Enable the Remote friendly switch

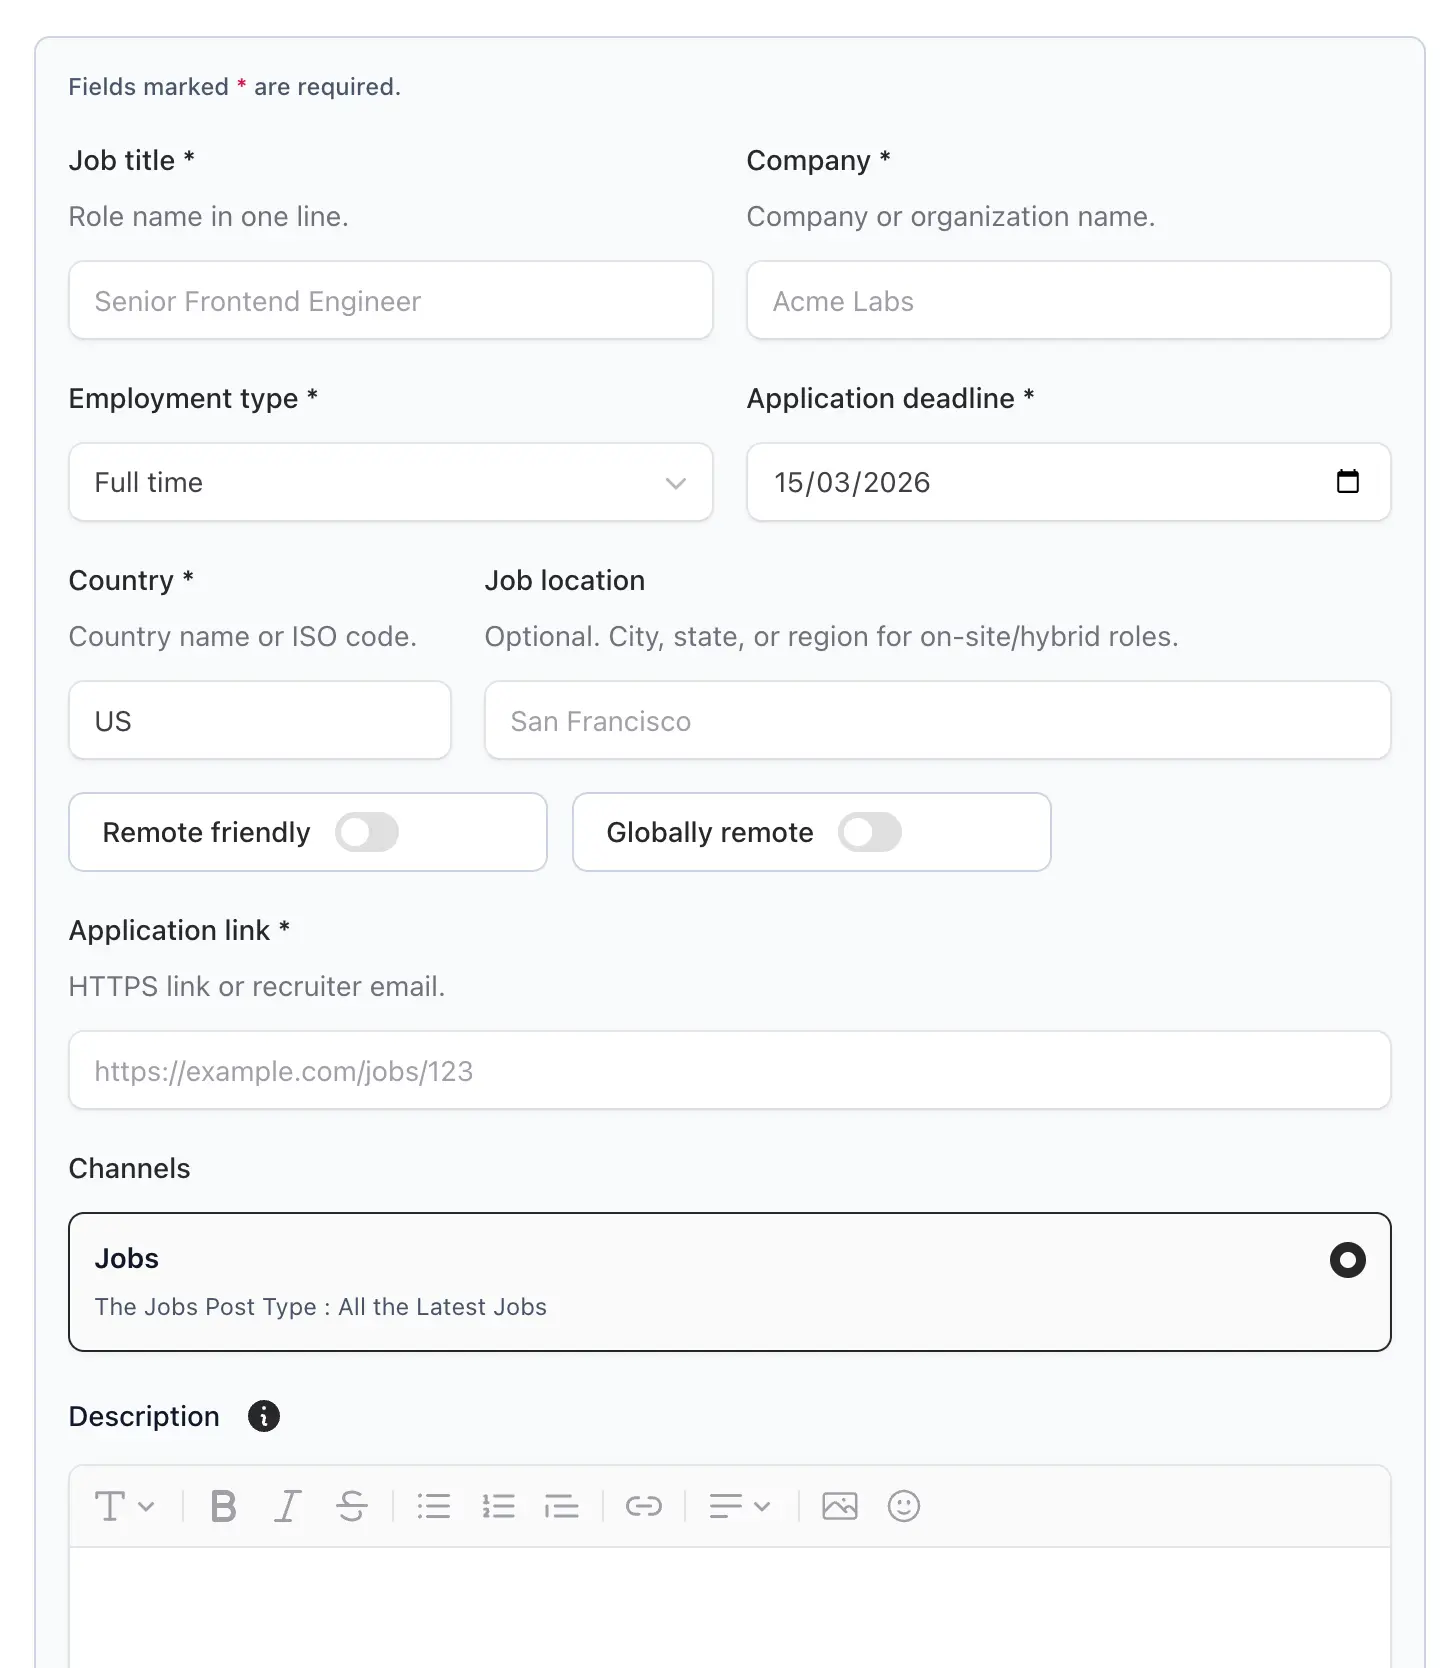(367, 832)
